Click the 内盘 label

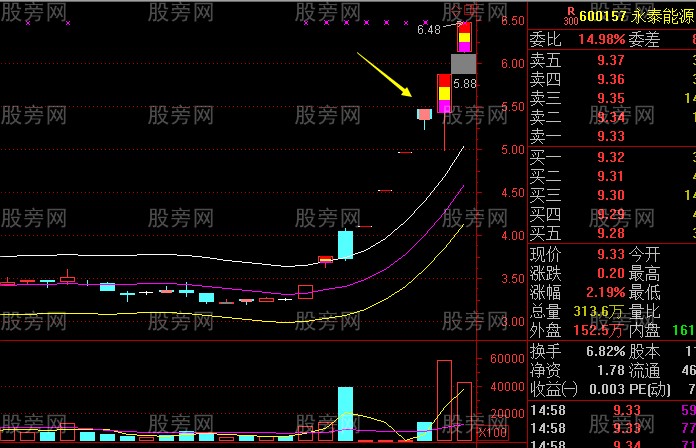click(x=644, y=330)
